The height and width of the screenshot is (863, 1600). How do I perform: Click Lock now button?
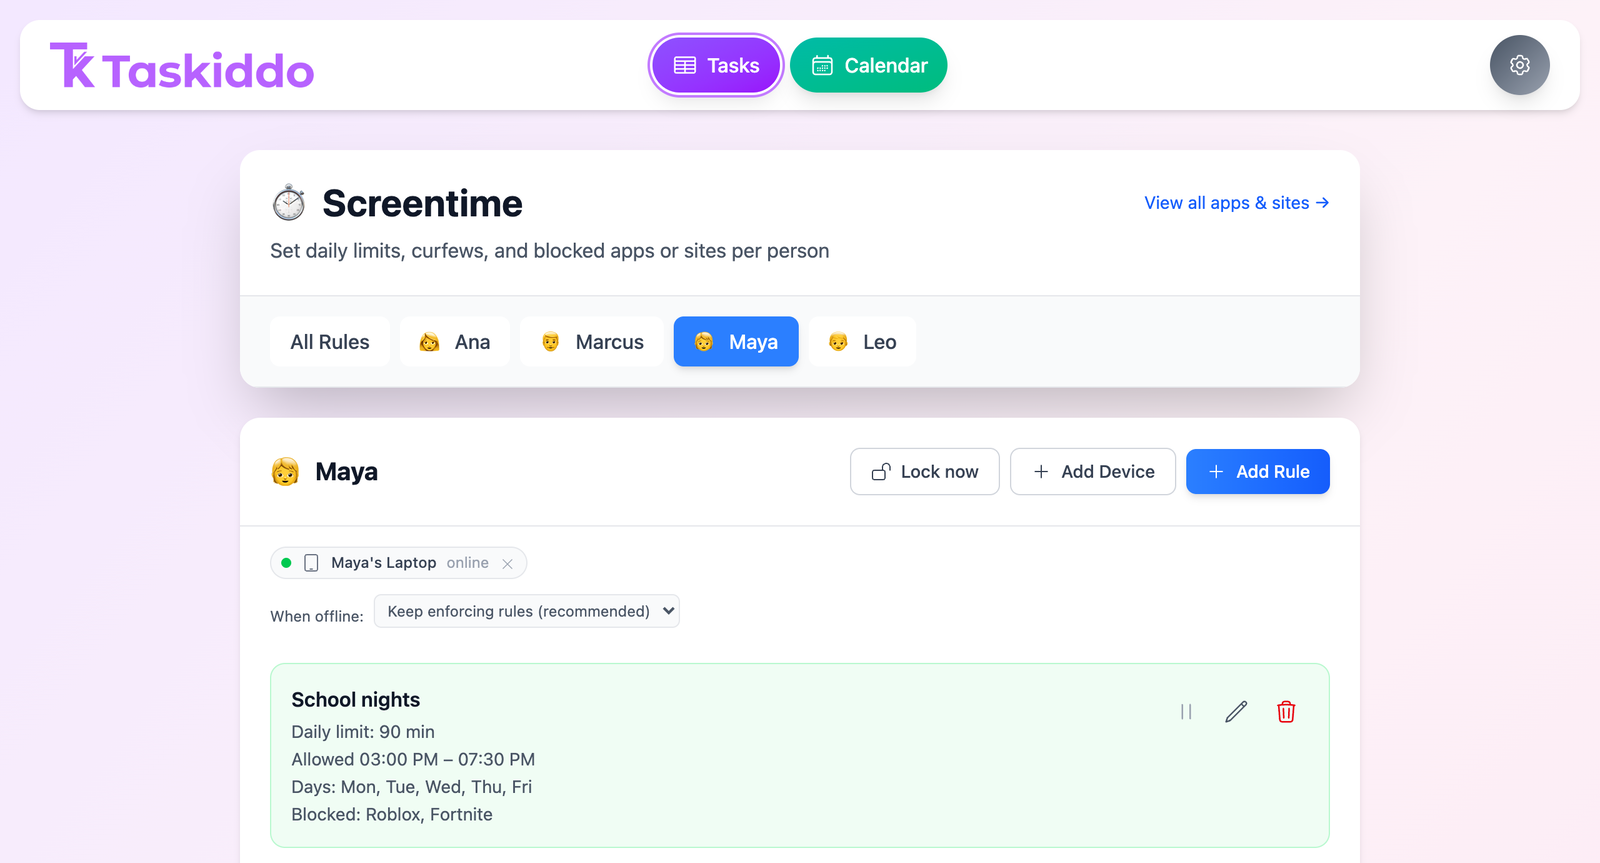pos(925,472)
